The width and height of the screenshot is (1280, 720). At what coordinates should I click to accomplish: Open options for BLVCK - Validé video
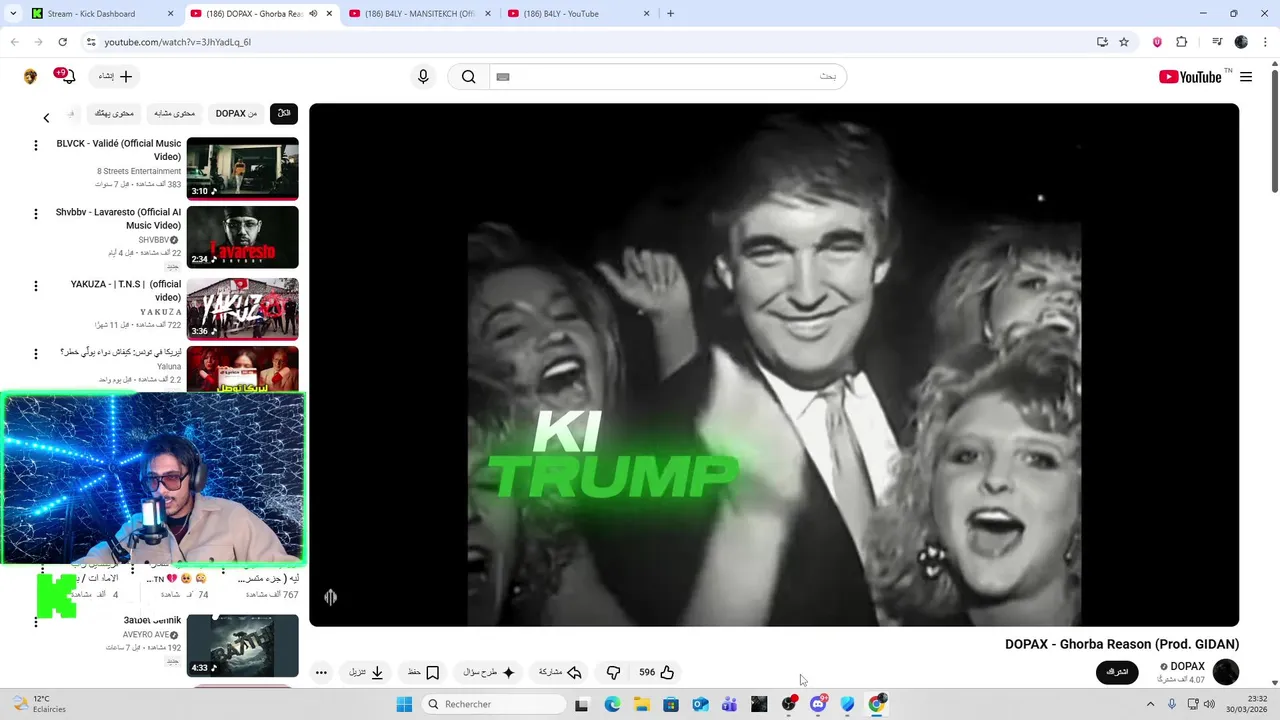pos(36,145)
